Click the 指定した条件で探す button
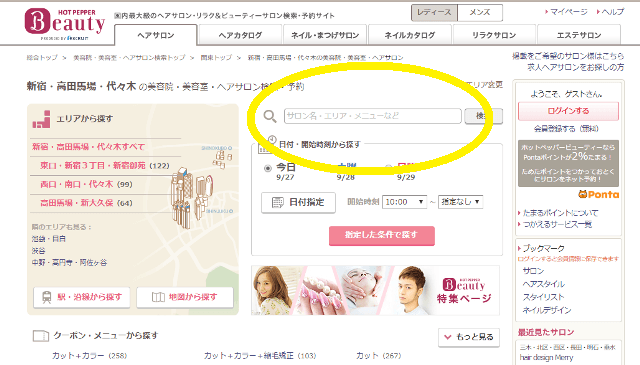The image size is (640, 365). coord(382,236)
